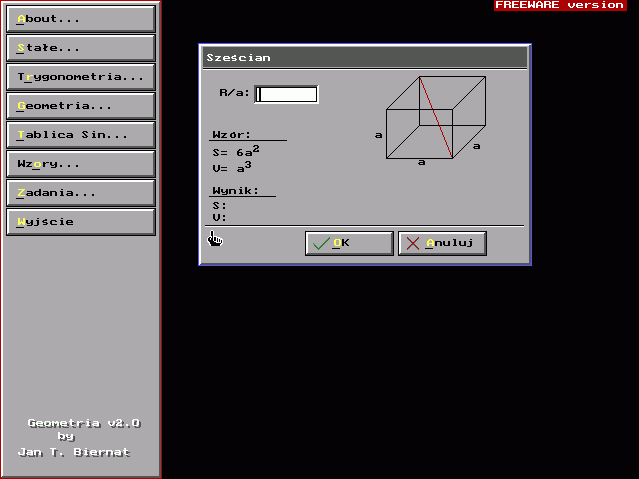Open the Tablica Sin... menu
This screenshot has height=479, width=639.
coord(81,135)
